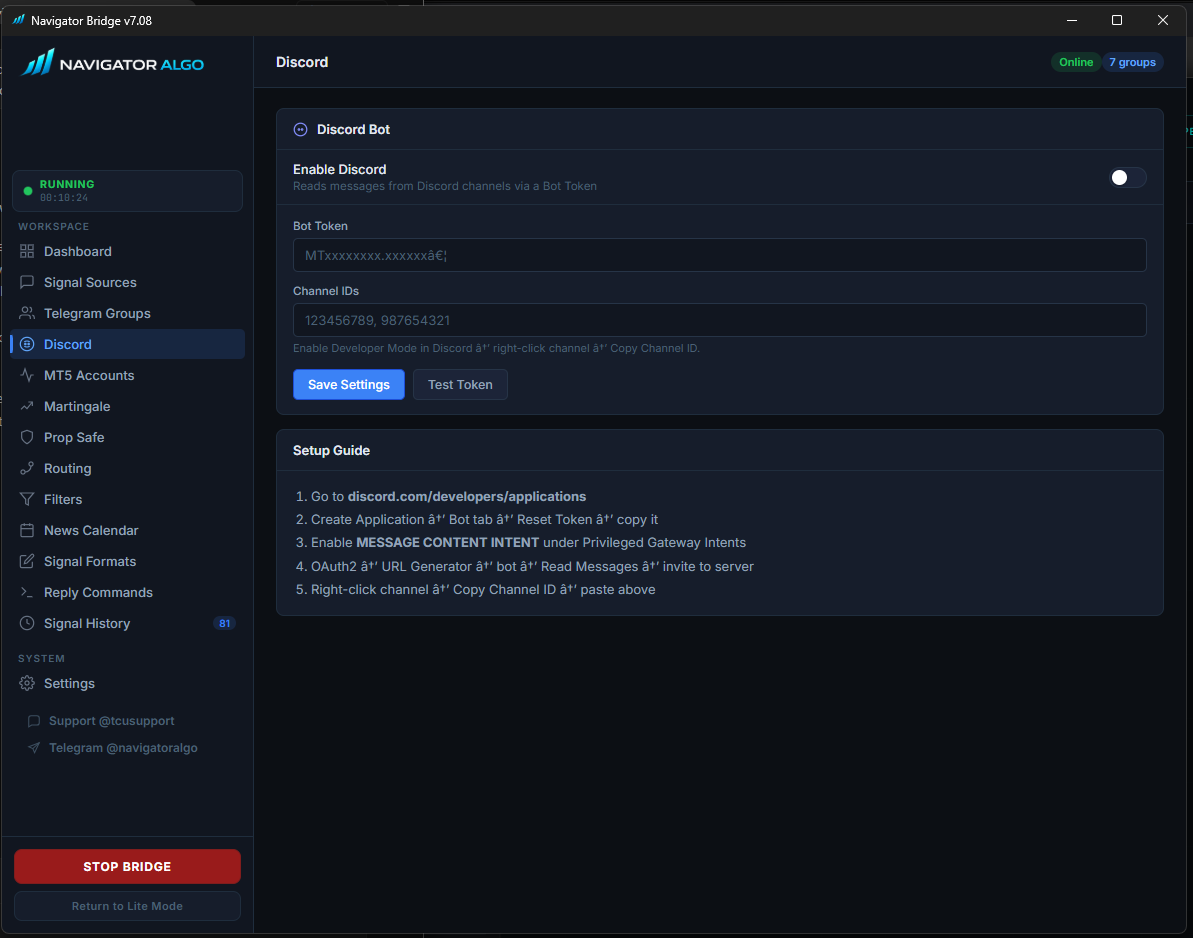Click Return to Lite Mode

[x=127, y=906]
